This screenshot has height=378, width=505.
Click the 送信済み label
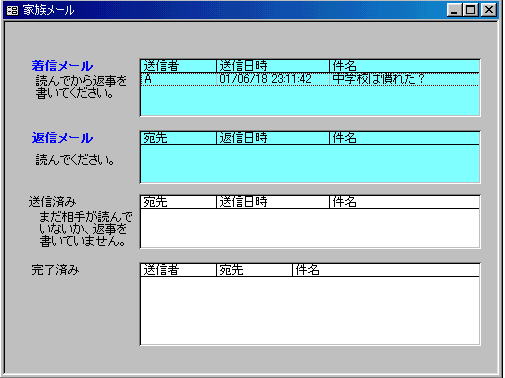point(53,202)
